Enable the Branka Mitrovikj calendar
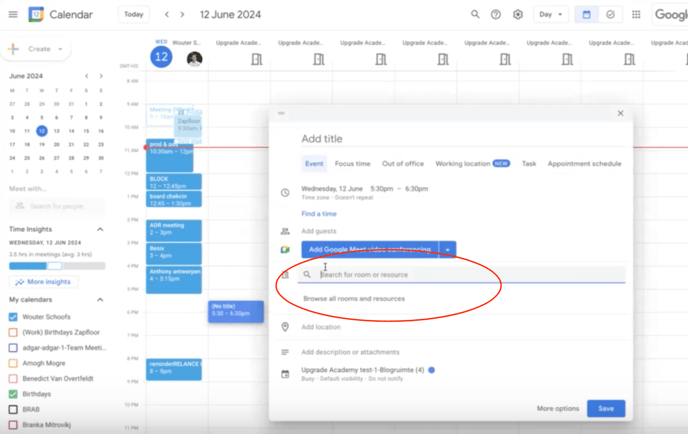The width and height of the screenshot is (688, 434). (x=13, y=424)
